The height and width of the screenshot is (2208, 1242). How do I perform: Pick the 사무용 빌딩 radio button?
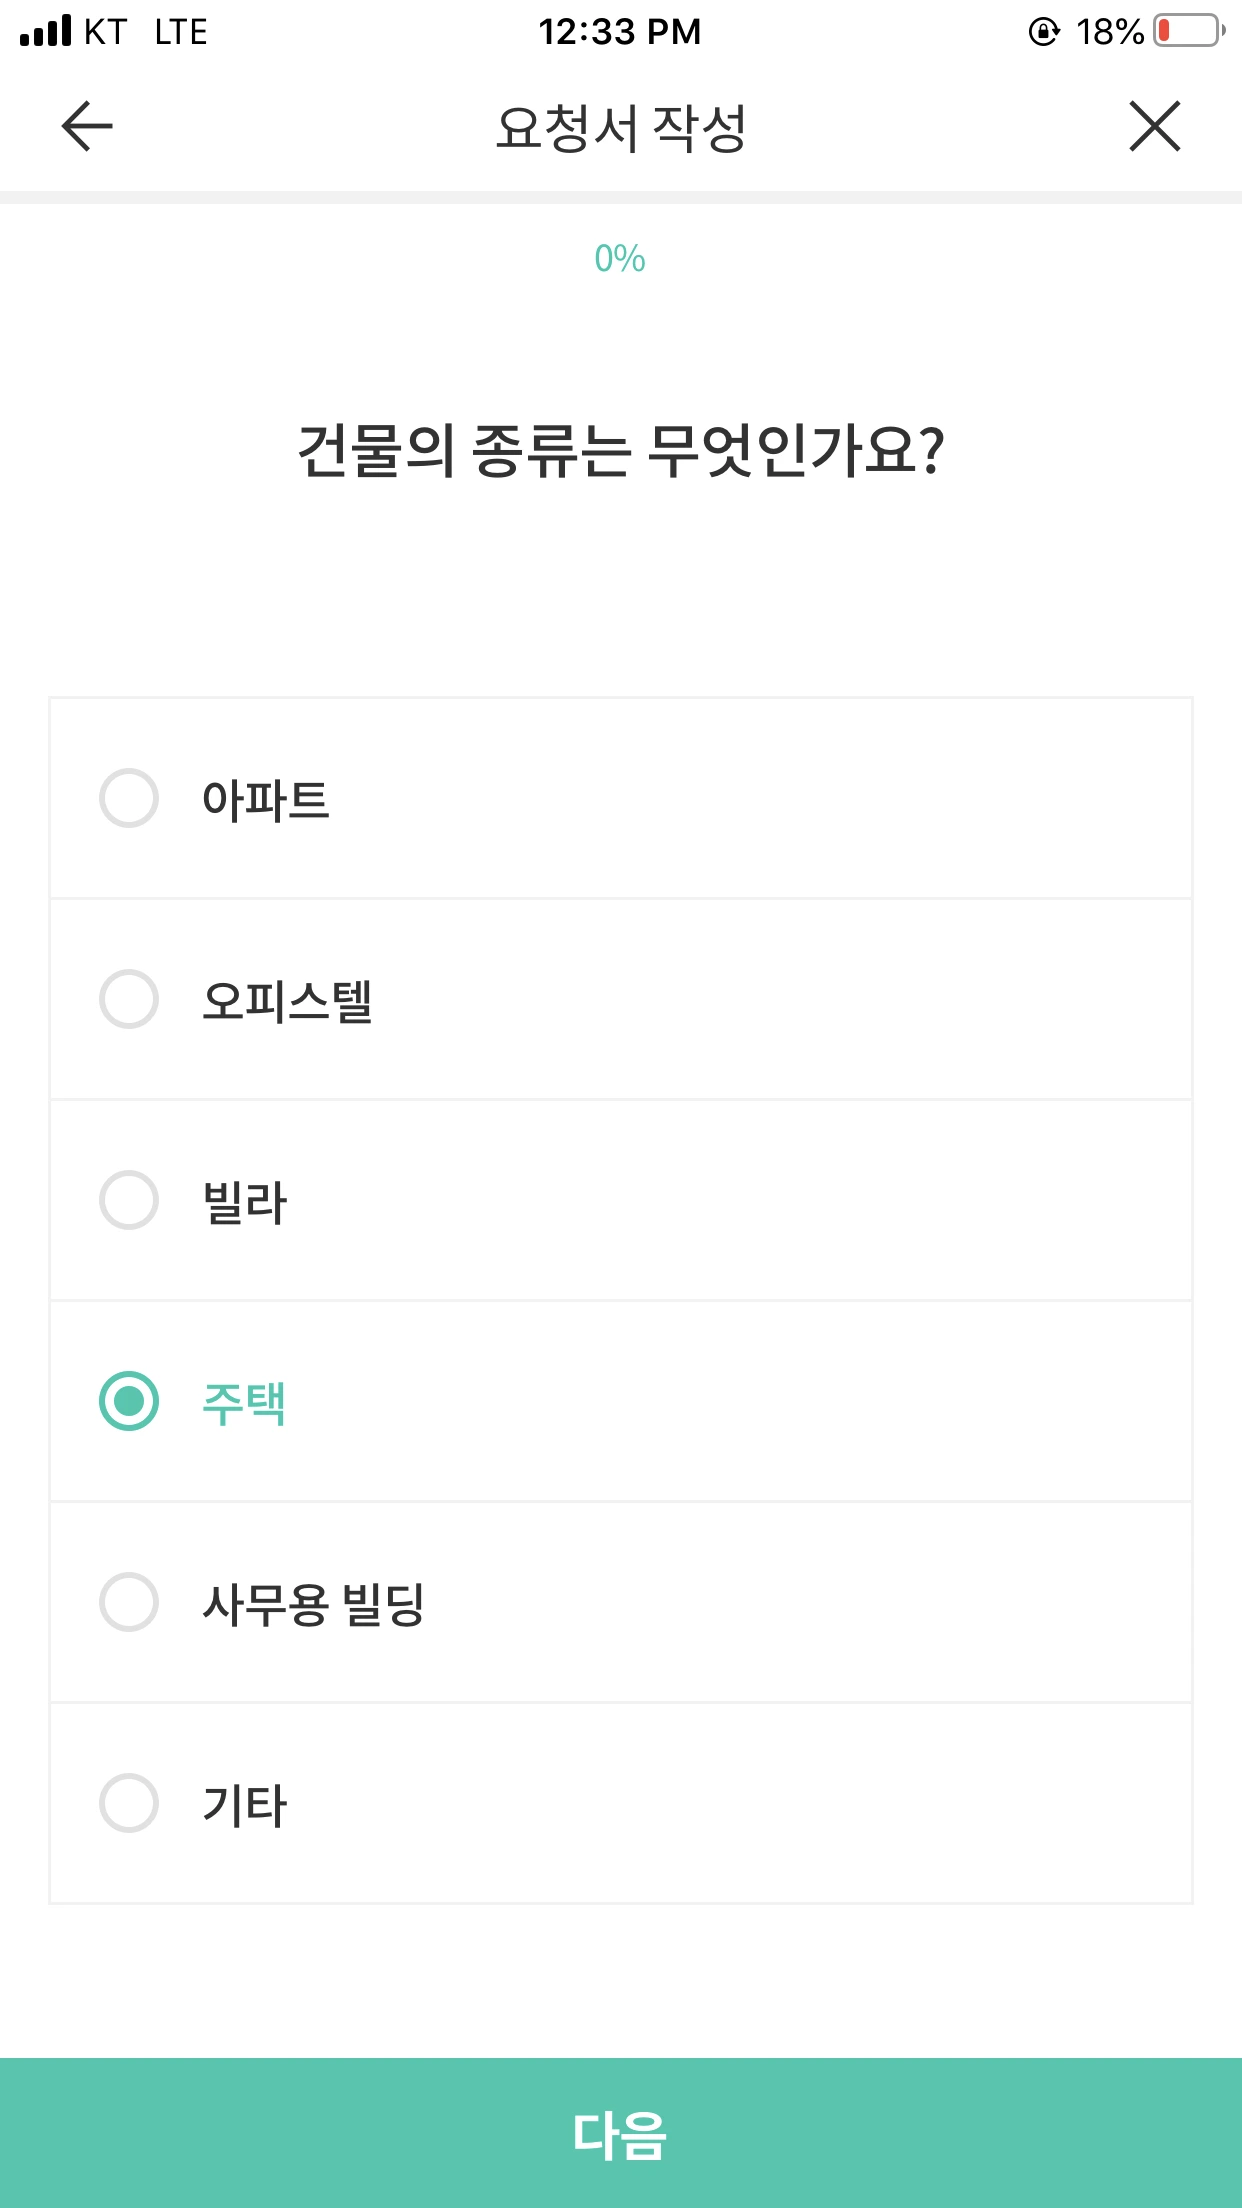click(129, 1602)
